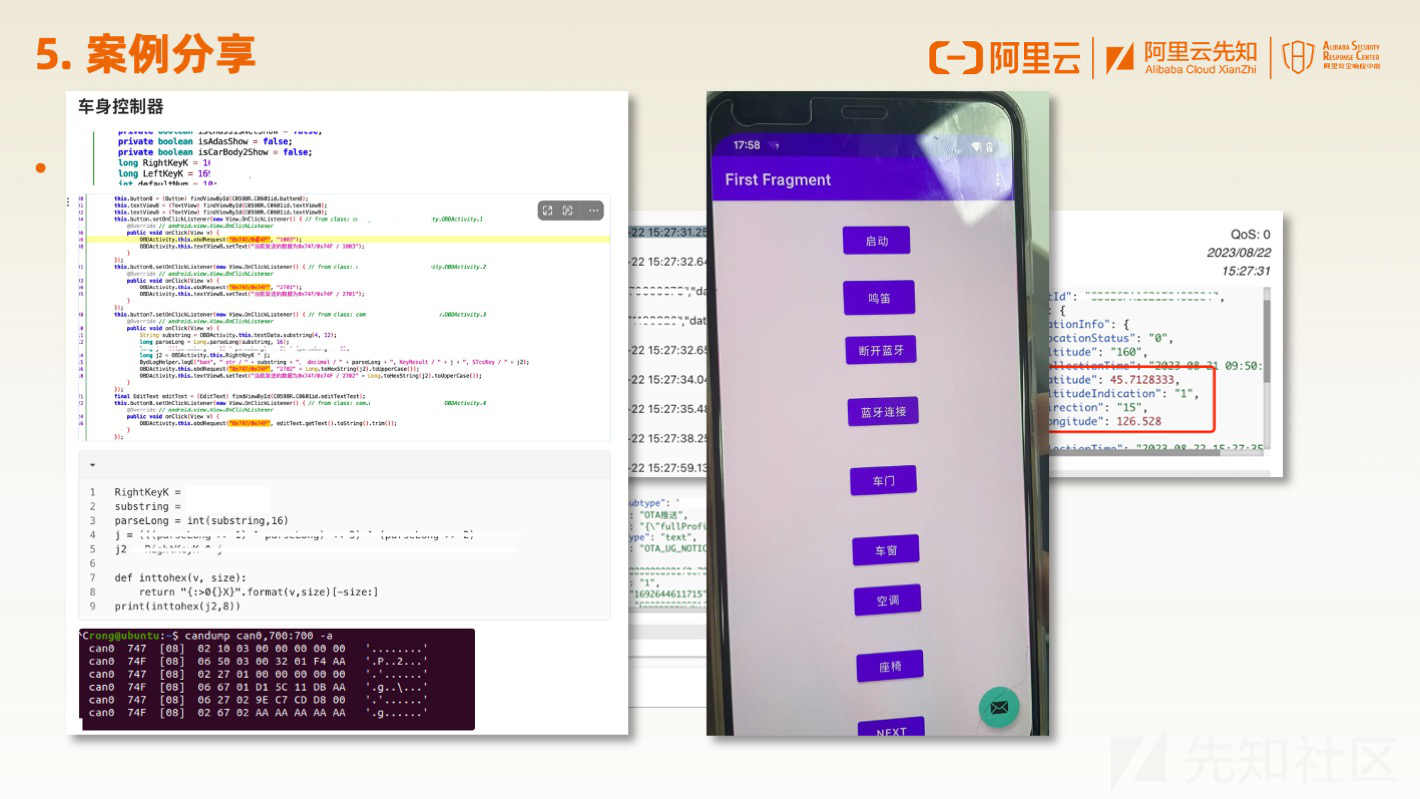Tap the 座椅 button
This screenshot has width=1420, height=799.
pos(889,666)
